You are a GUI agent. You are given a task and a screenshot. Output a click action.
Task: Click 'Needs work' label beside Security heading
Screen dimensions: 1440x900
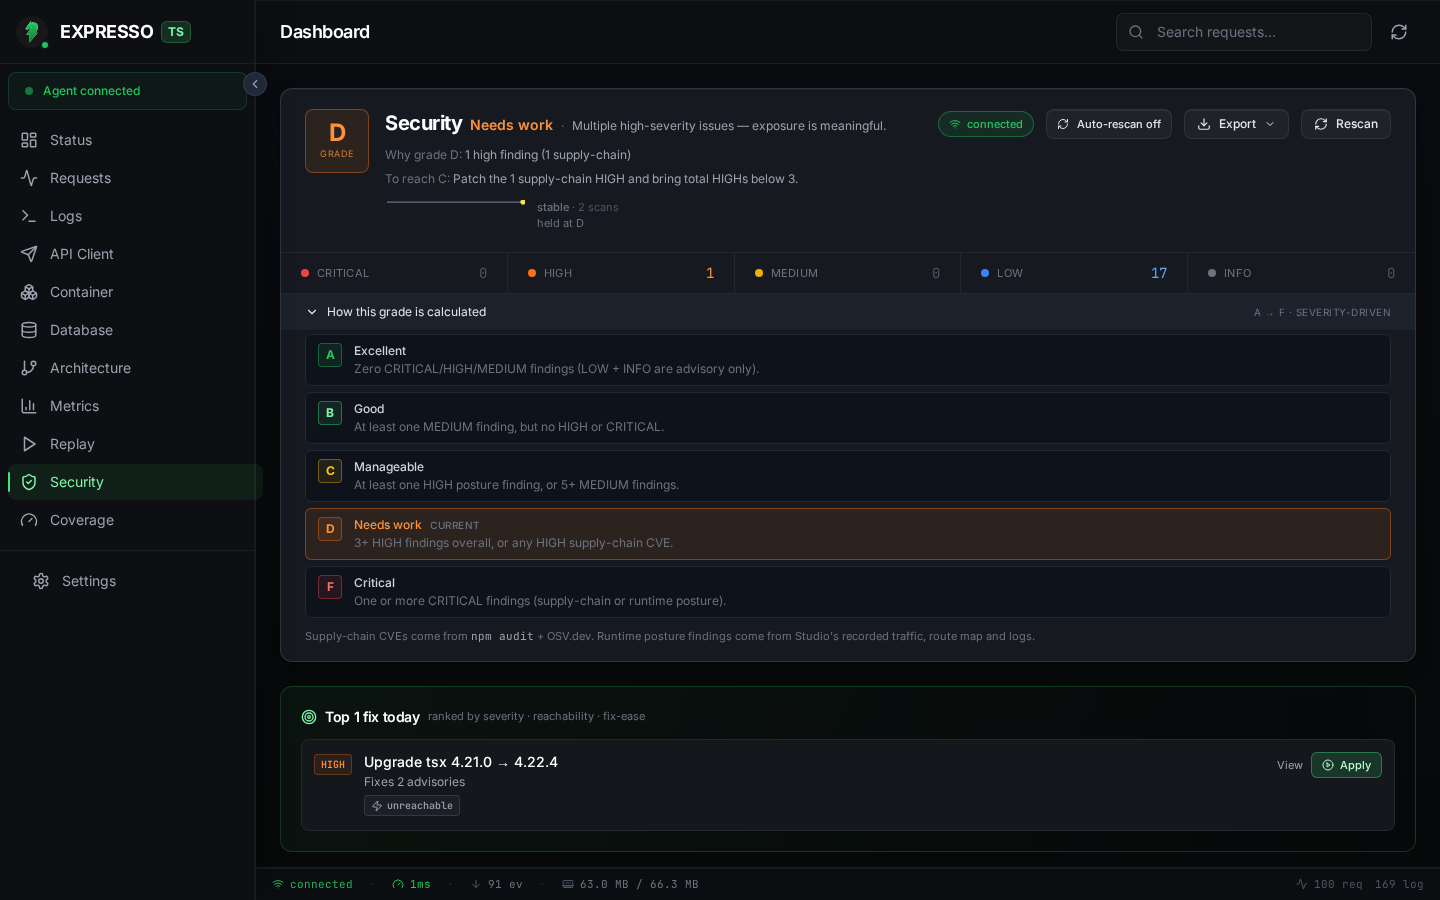(x=511, y=125)
